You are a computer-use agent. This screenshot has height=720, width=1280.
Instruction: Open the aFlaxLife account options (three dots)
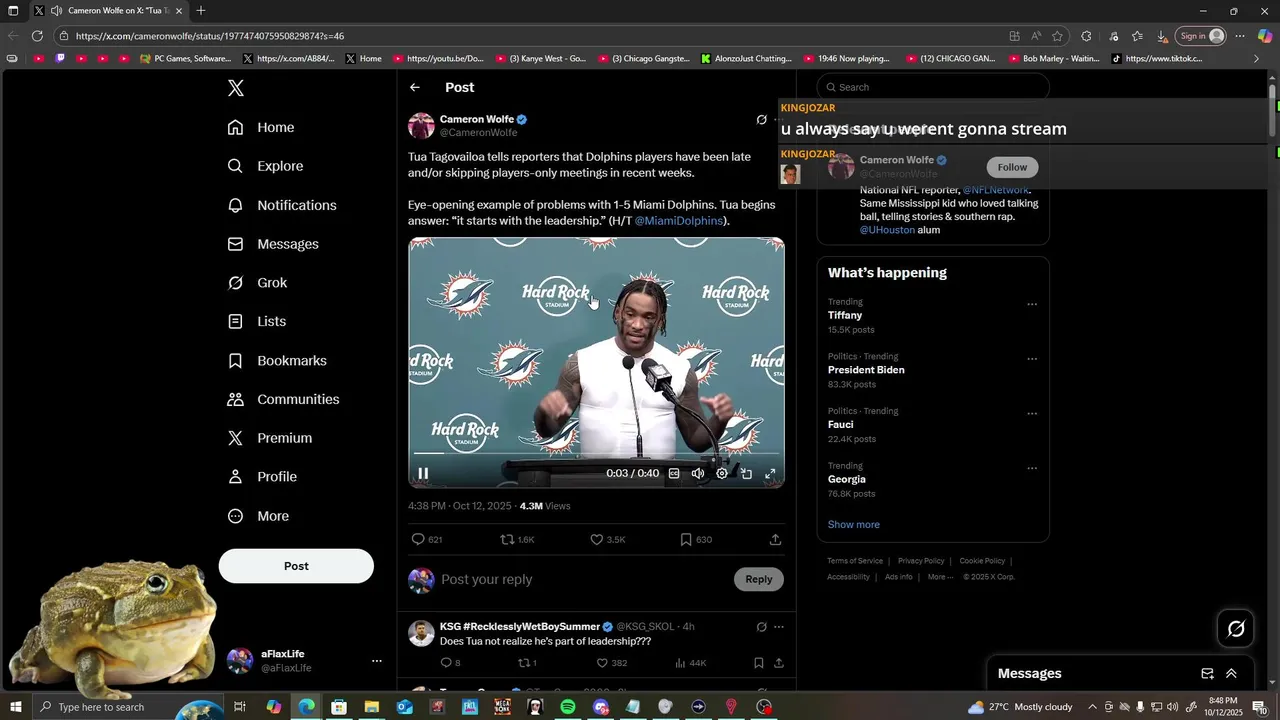[377, 661]
